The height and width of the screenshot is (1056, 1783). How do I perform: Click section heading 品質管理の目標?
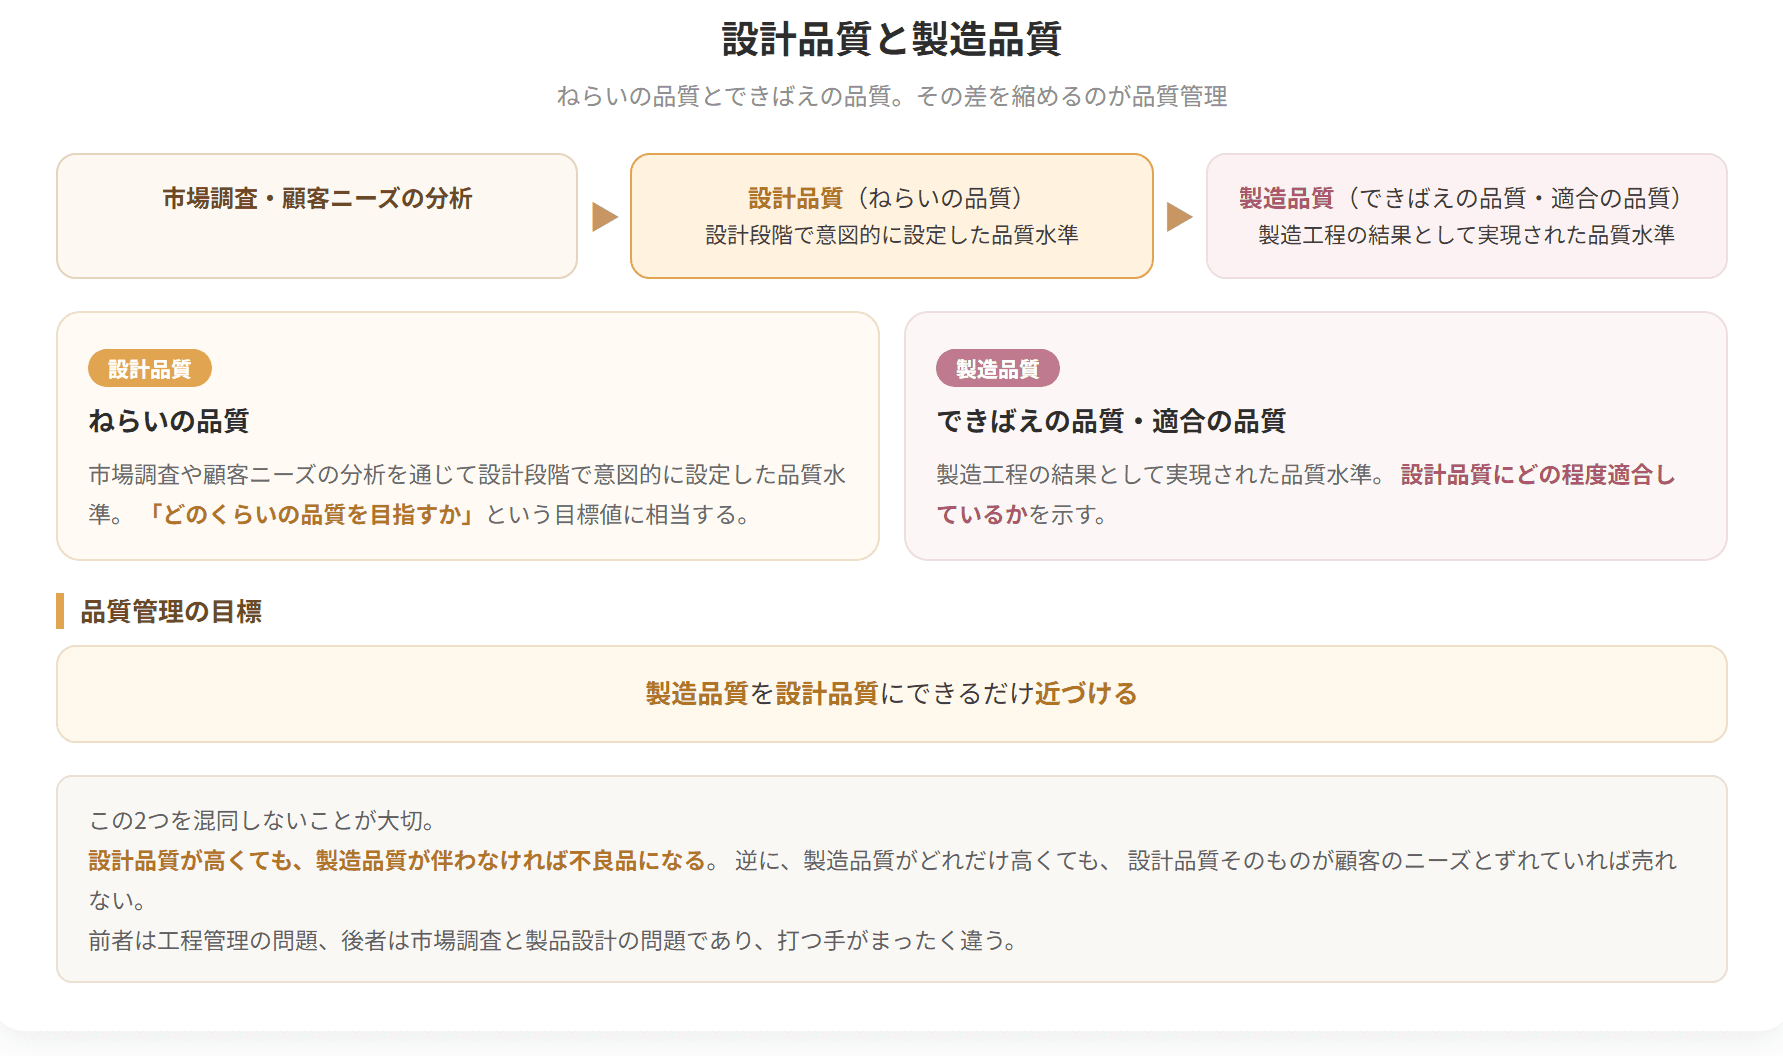coord(171,612)
